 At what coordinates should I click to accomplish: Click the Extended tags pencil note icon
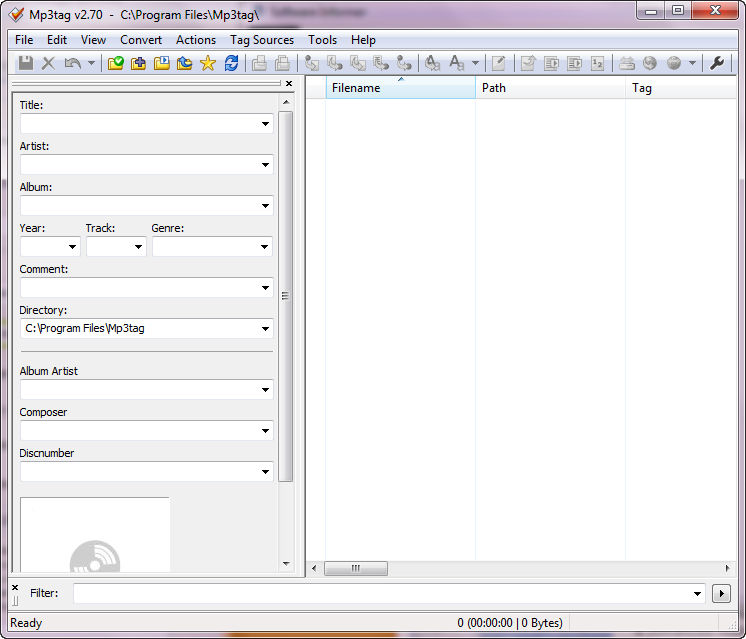pyautogui.click(x=499, y=63)
